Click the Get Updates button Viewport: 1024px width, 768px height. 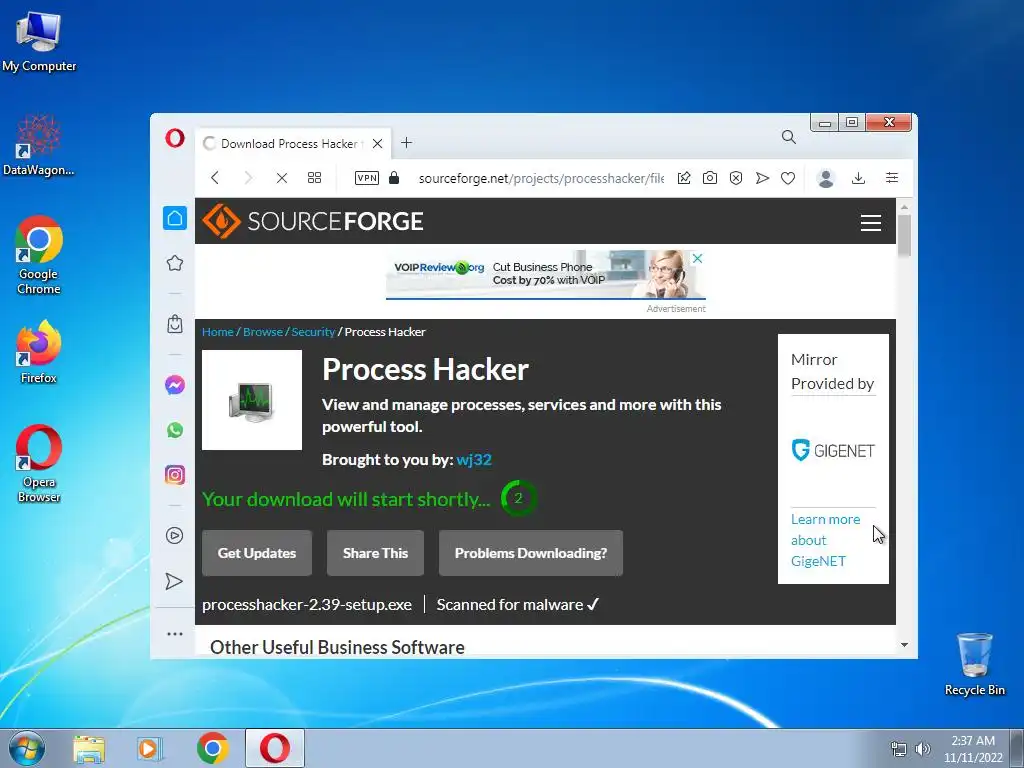(257, 553)
